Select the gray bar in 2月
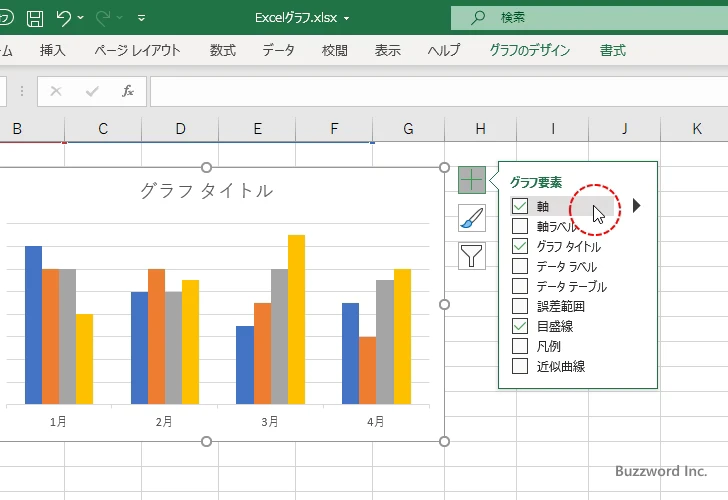The width and height of the screenshot is (728, 500). 174,348
